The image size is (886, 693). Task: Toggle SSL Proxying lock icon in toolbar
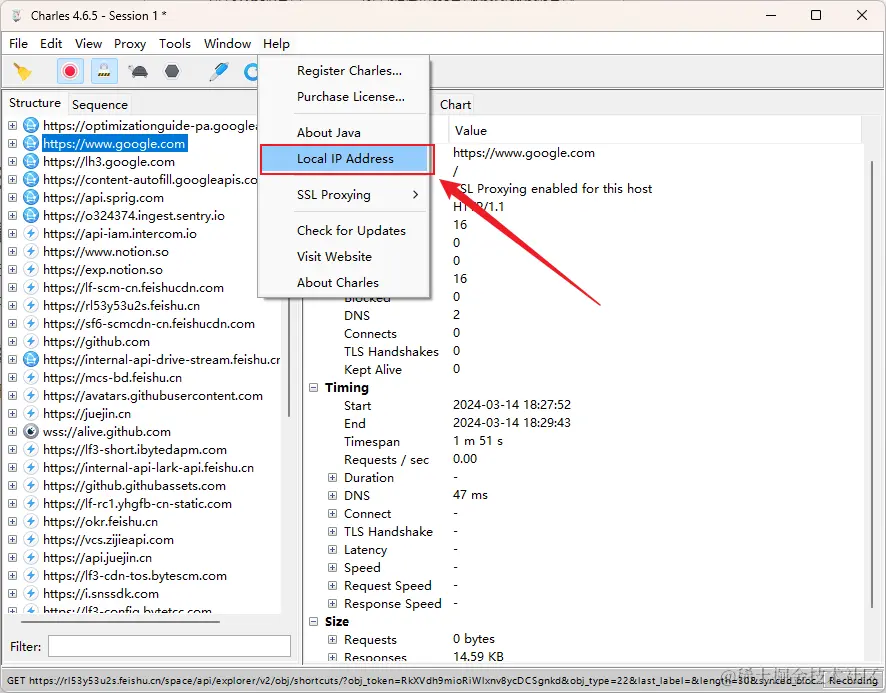coord(104,71)
